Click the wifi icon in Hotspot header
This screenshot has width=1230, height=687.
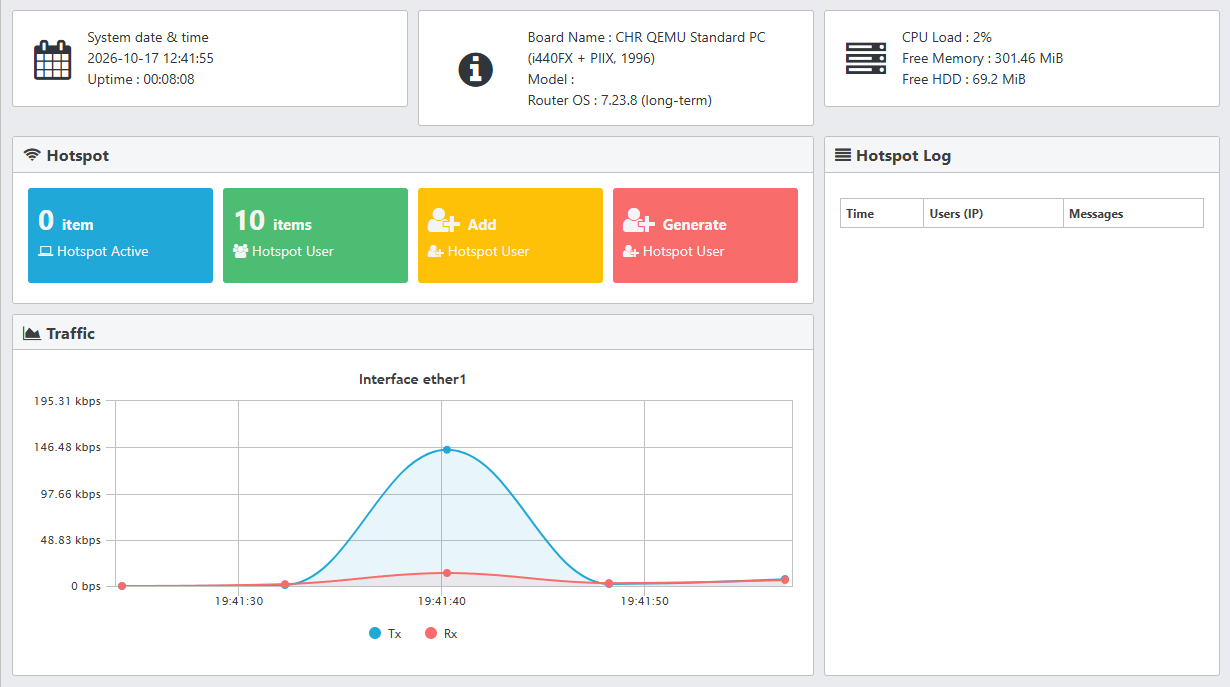(x=32, y=155)
